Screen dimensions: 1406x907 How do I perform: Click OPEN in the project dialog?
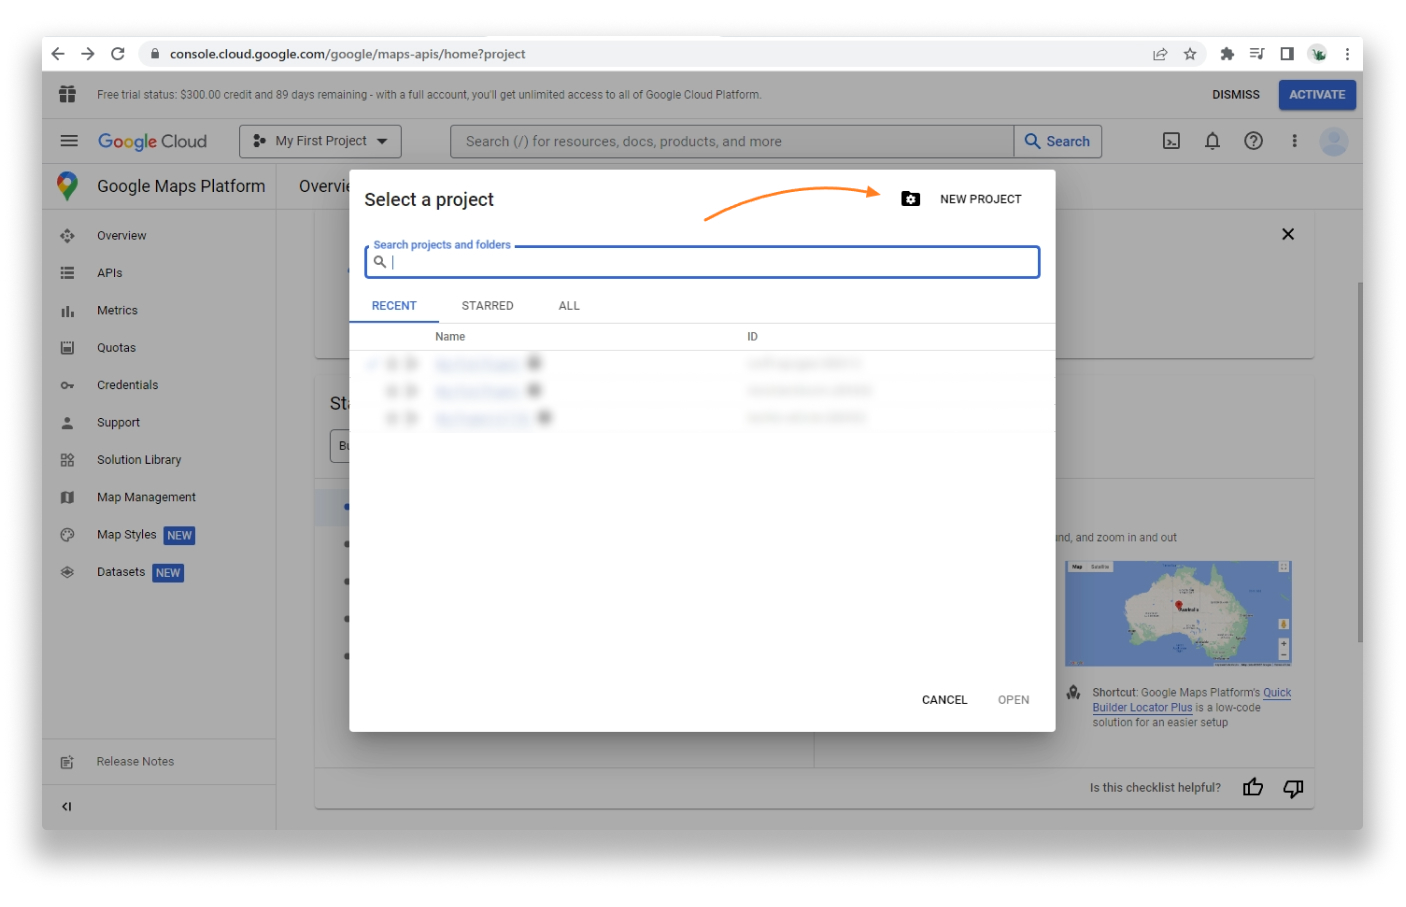[1013, 700]
